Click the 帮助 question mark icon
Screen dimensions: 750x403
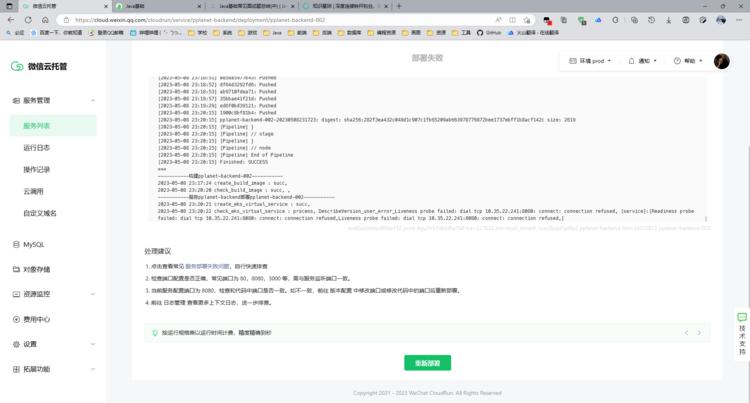click(677, 61)
